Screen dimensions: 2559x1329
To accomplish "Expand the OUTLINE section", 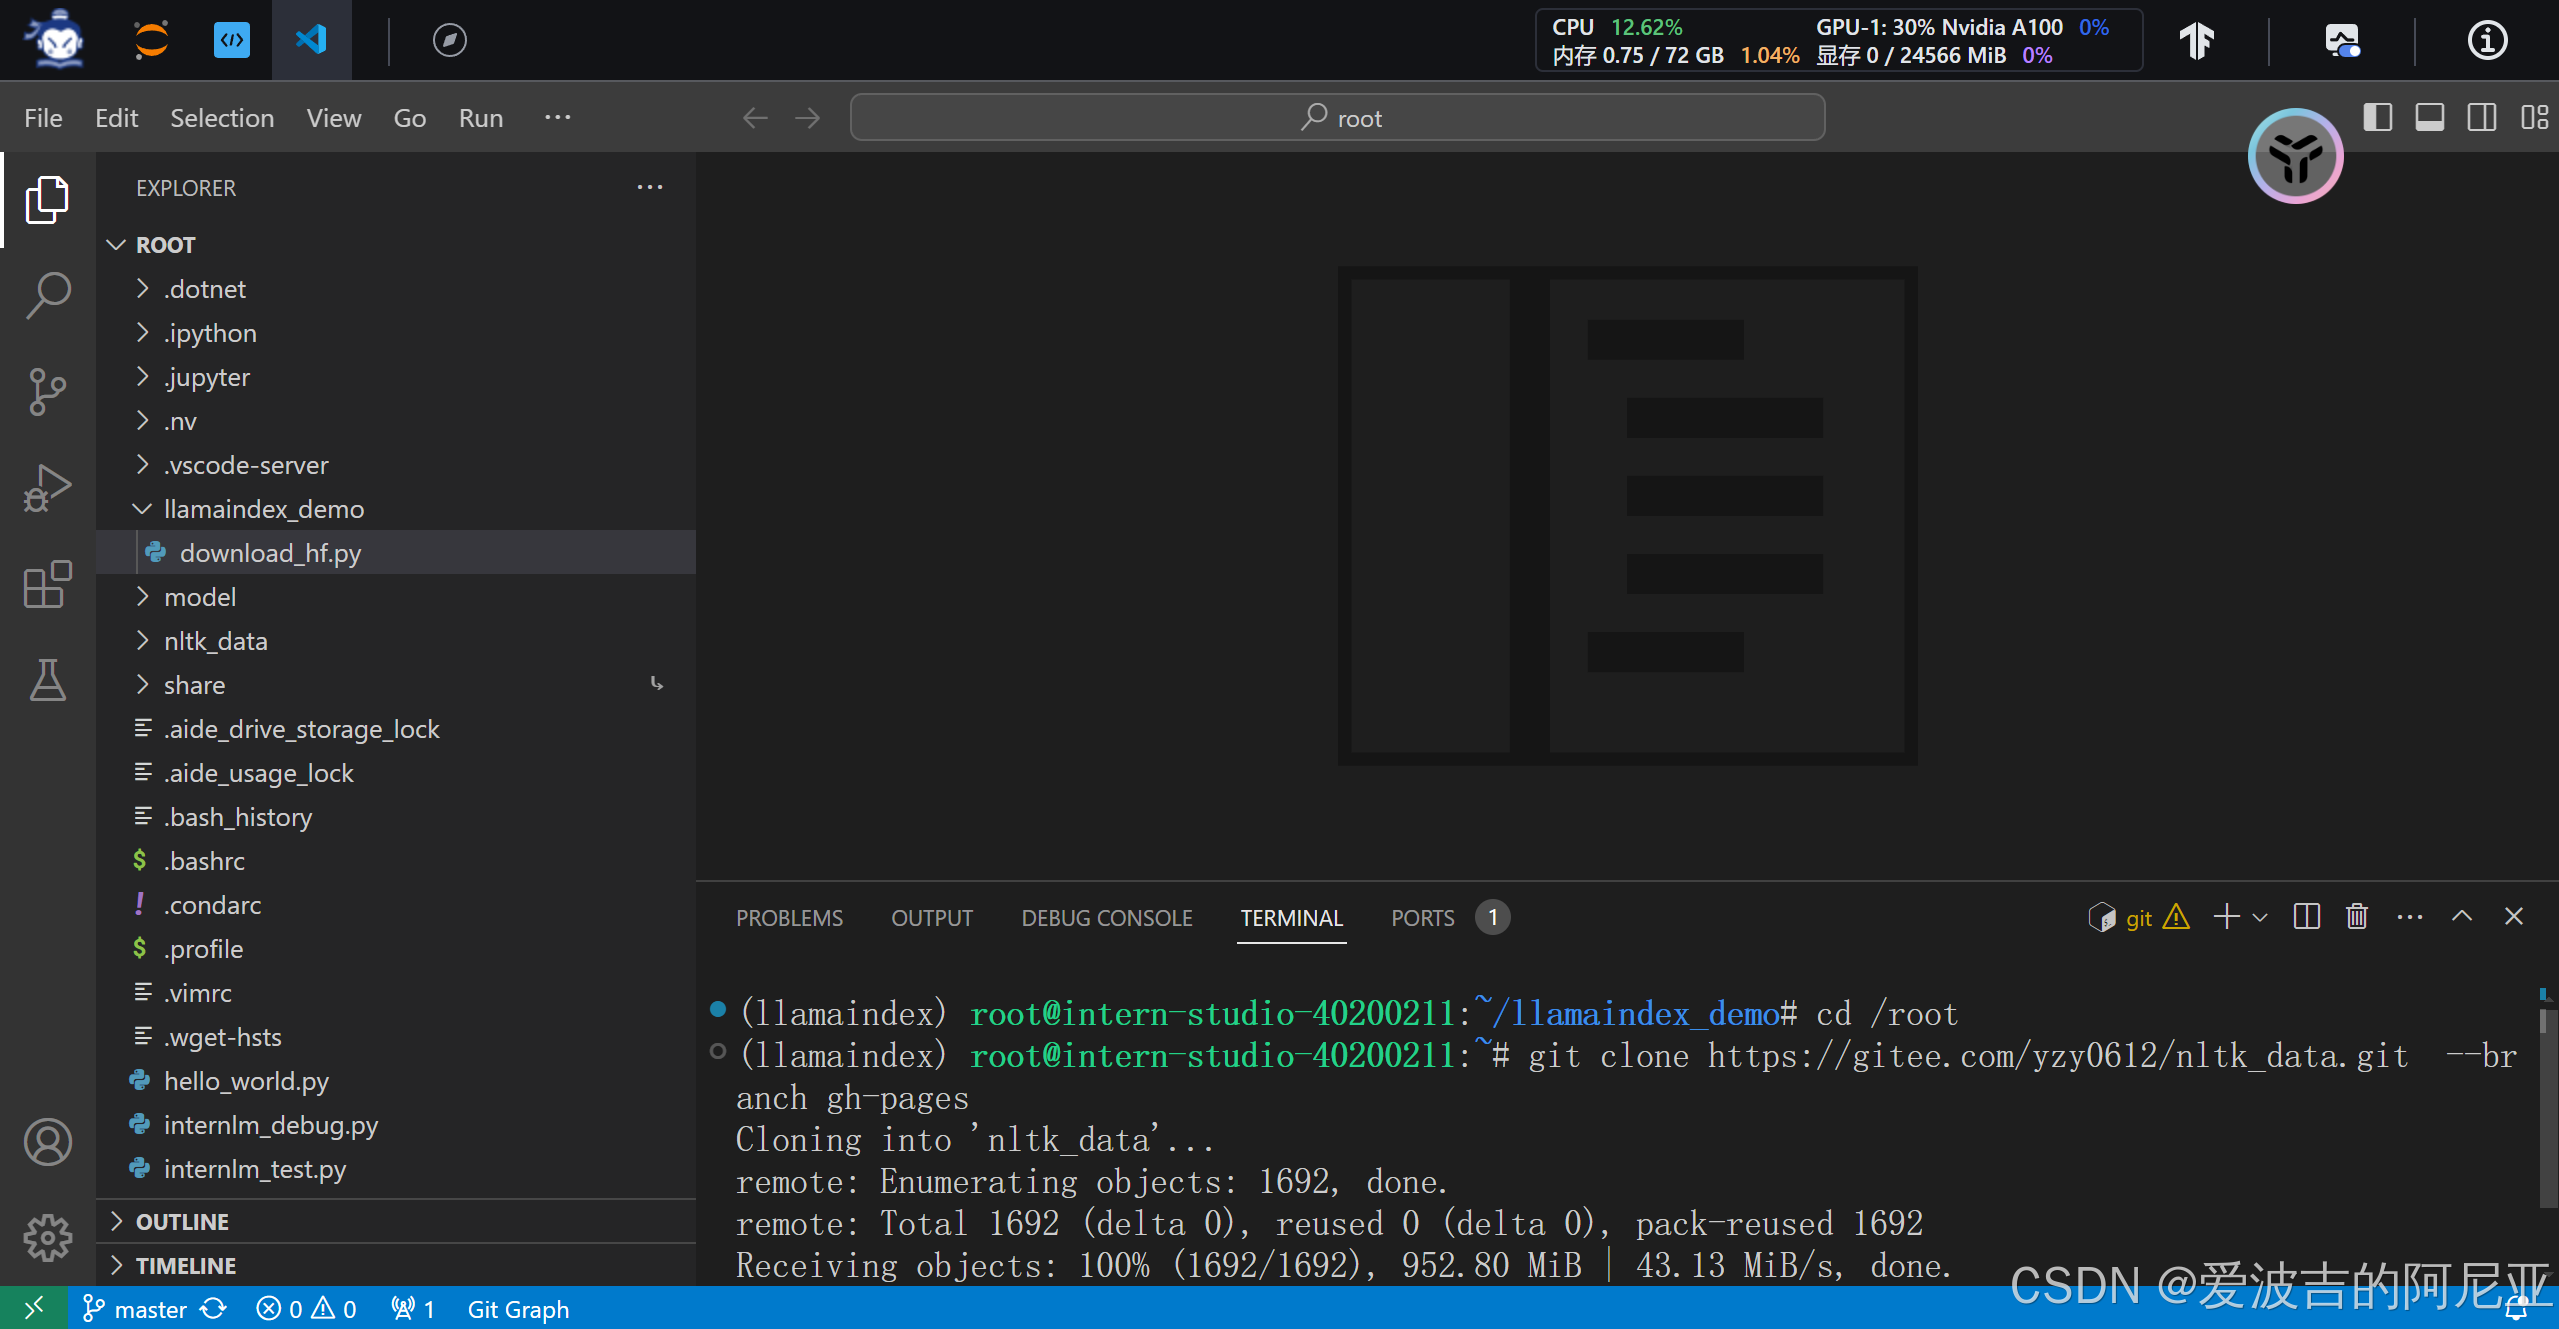I will pyautogui.click(x=182, y=1222).
